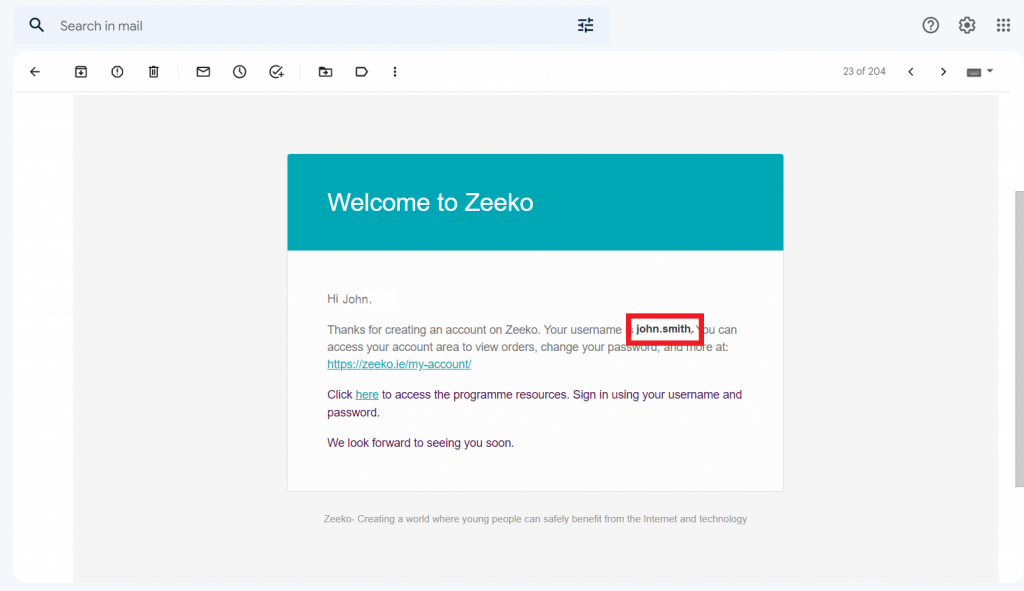The image size is (1024, 591).
Task: Open the Labels icon
Action: tap(361, 72)
